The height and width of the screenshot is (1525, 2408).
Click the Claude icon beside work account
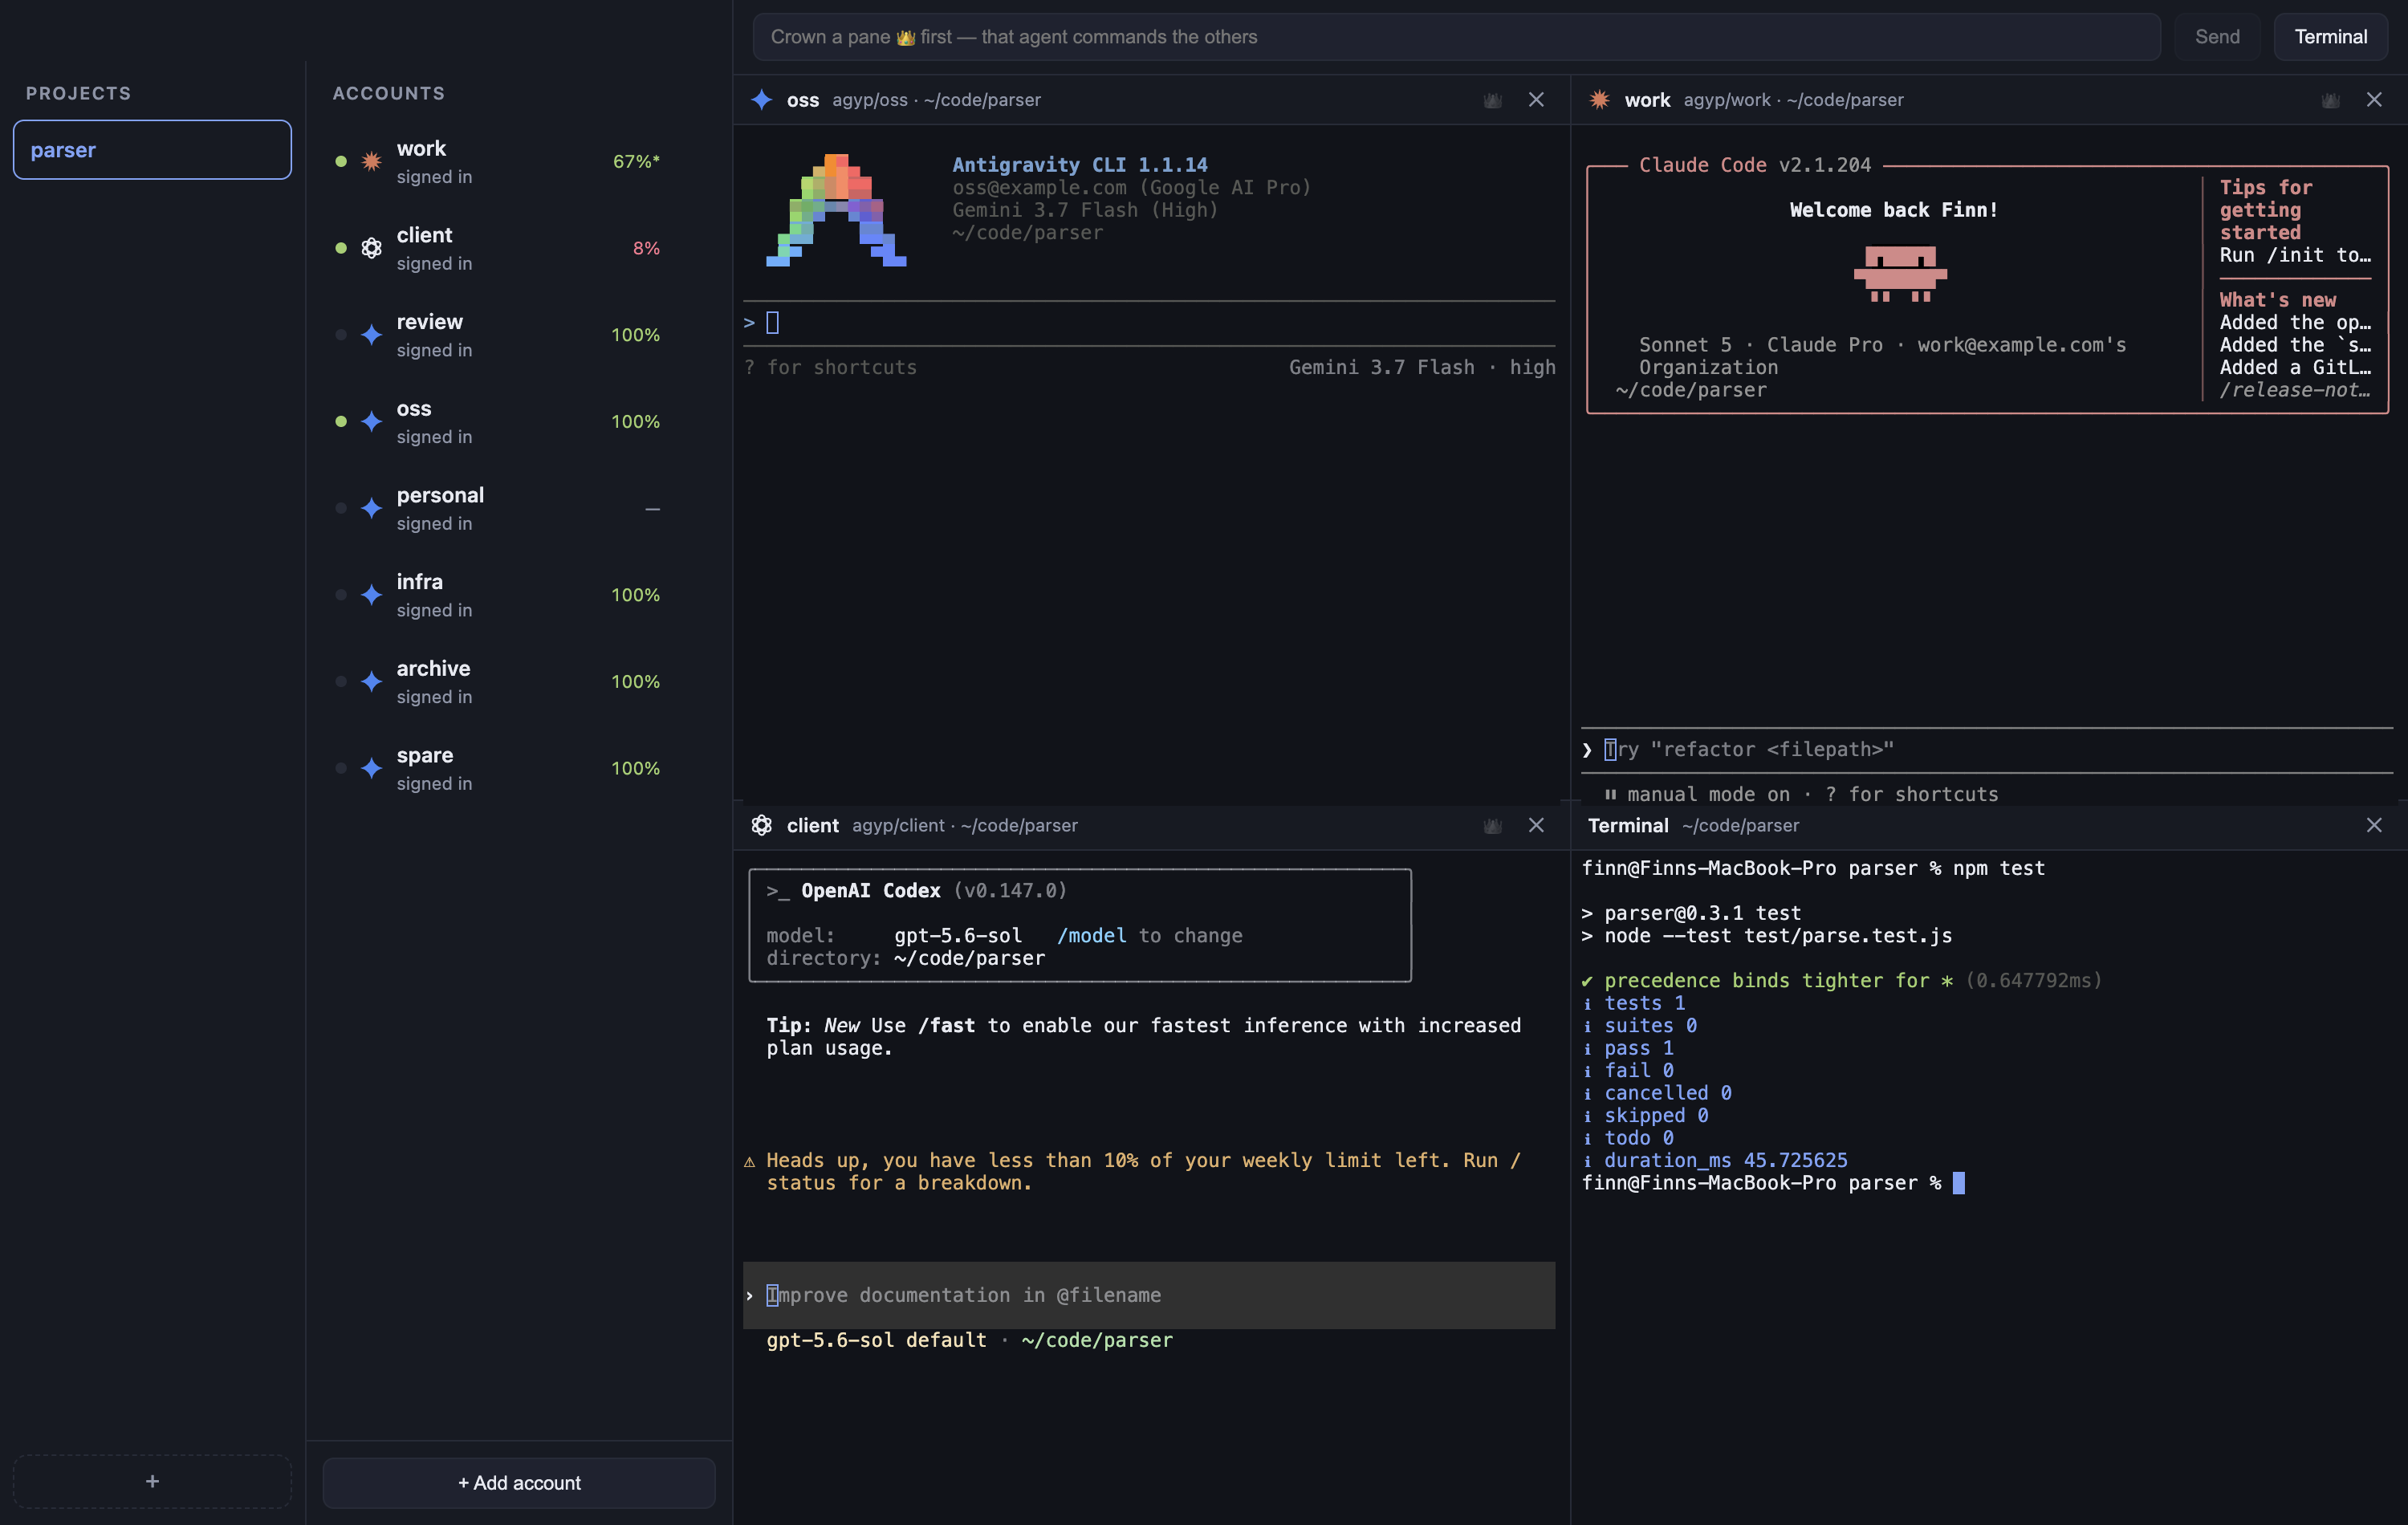tap(371, 161)
